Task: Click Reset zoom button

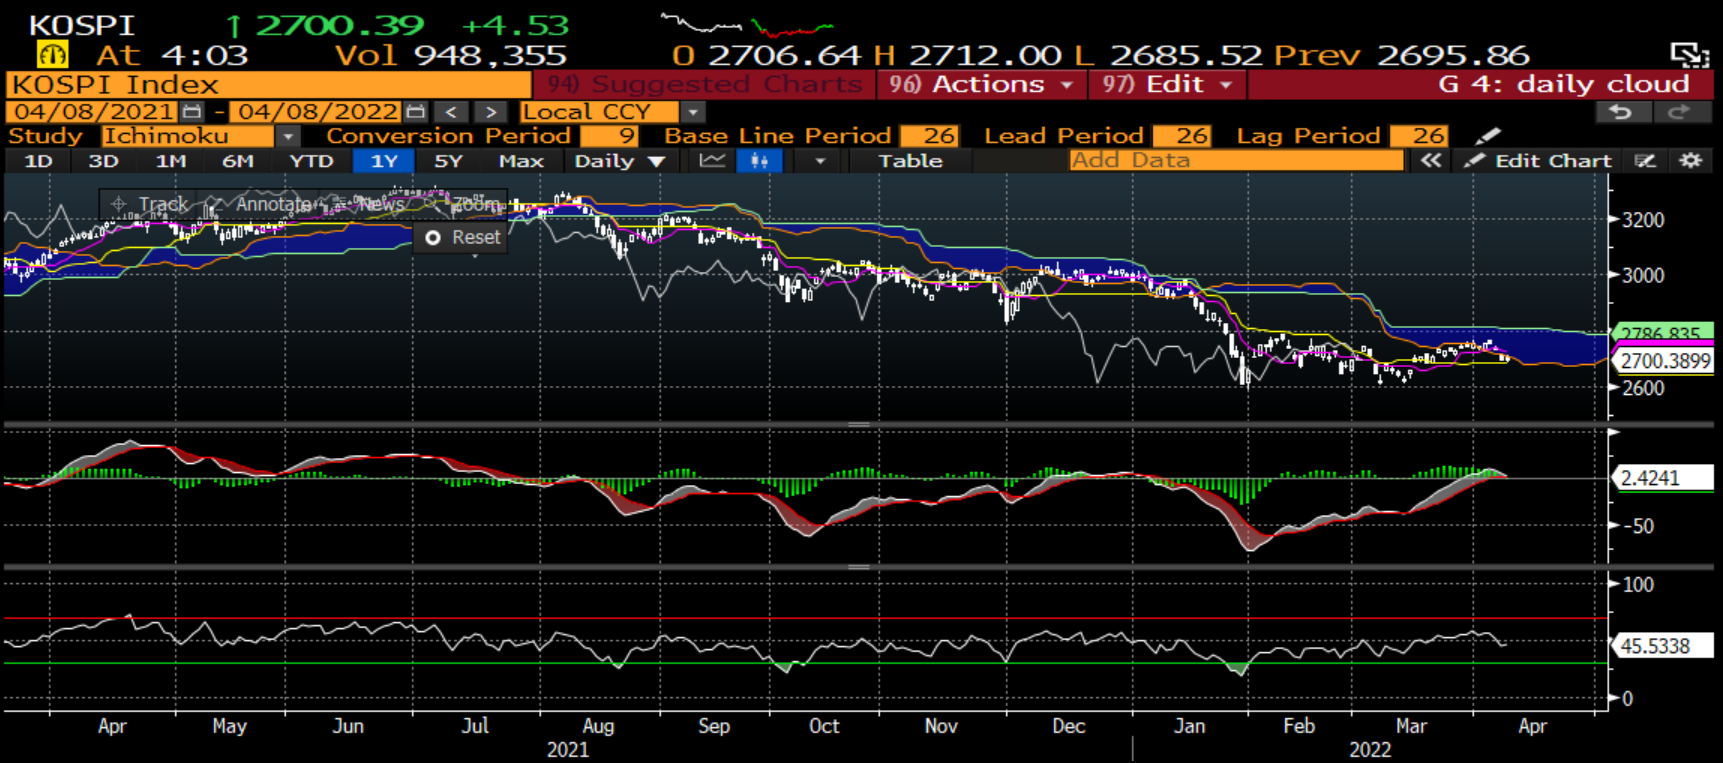Action: click(x=461, y=238)
